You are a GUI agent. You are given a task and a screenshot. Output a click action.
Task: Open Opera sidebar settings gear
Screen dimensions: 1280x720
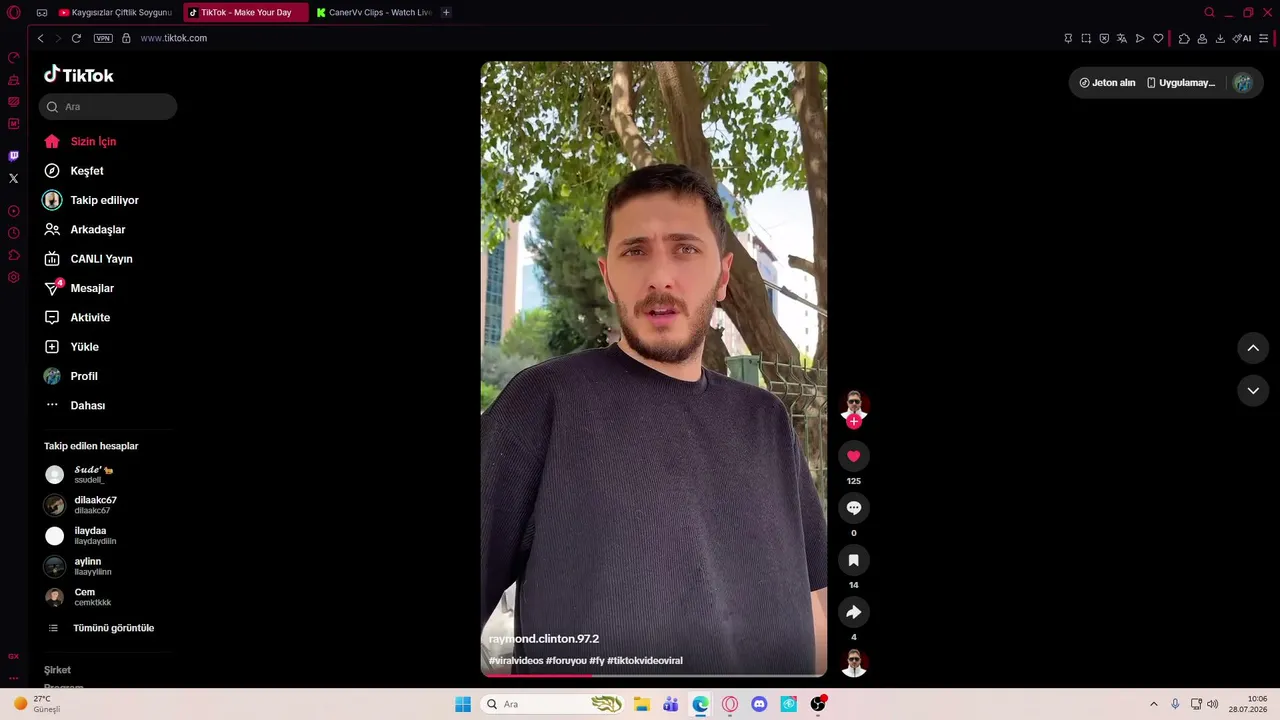click(x=13, y=277)
